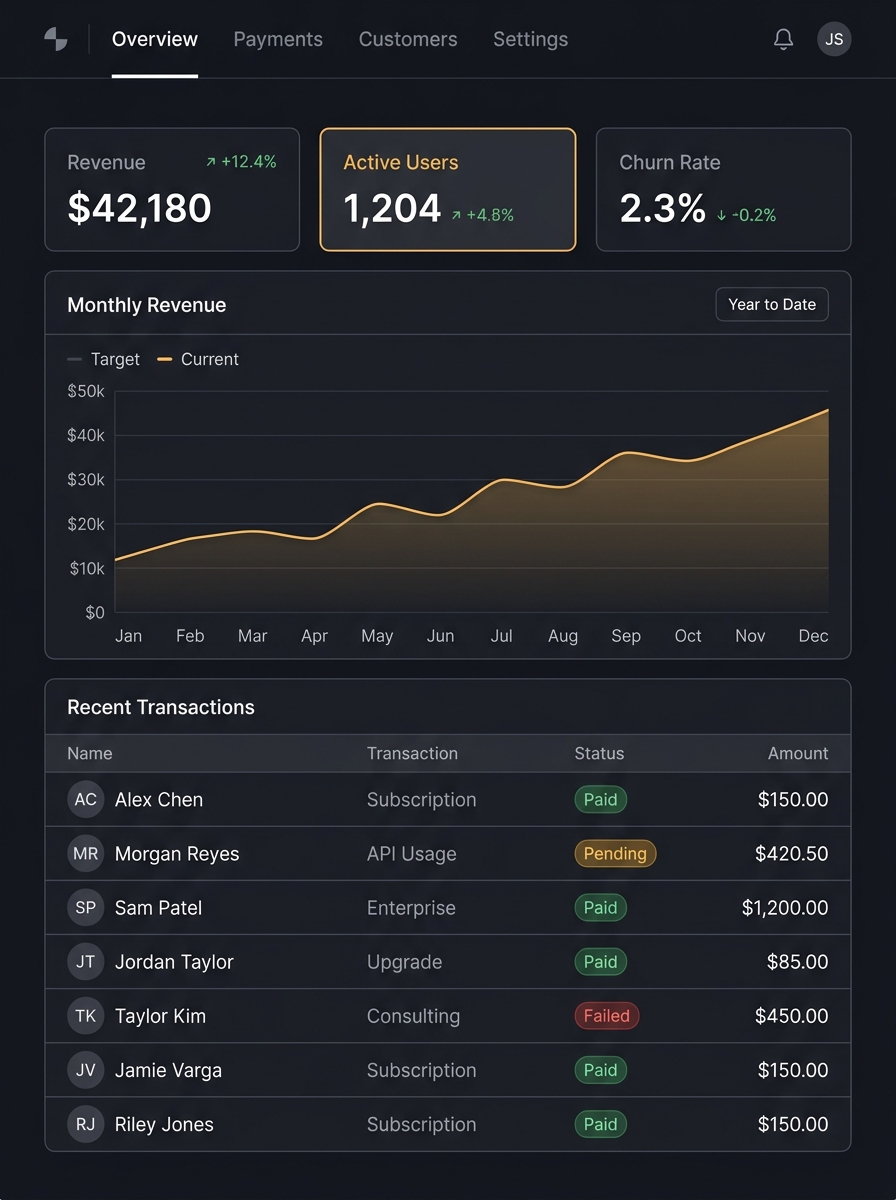Click the app logo icon
Image resolution: width=896 pixels, height=1200 pixels.
[56, 39]
